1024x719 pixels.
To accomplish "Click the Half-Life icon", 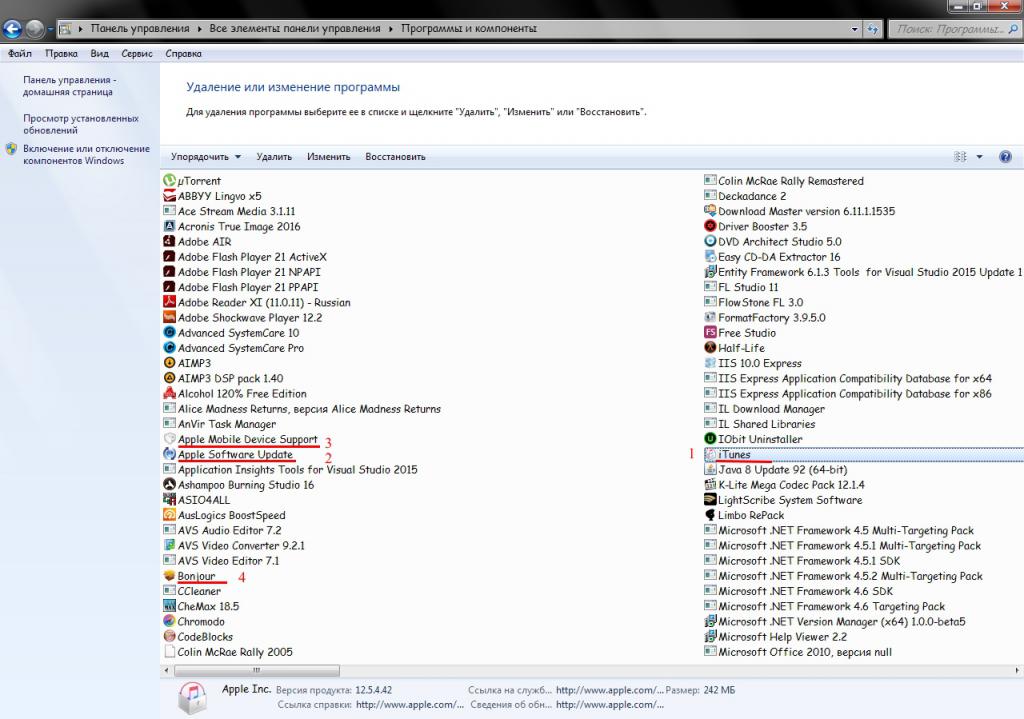I will [710, 348].
